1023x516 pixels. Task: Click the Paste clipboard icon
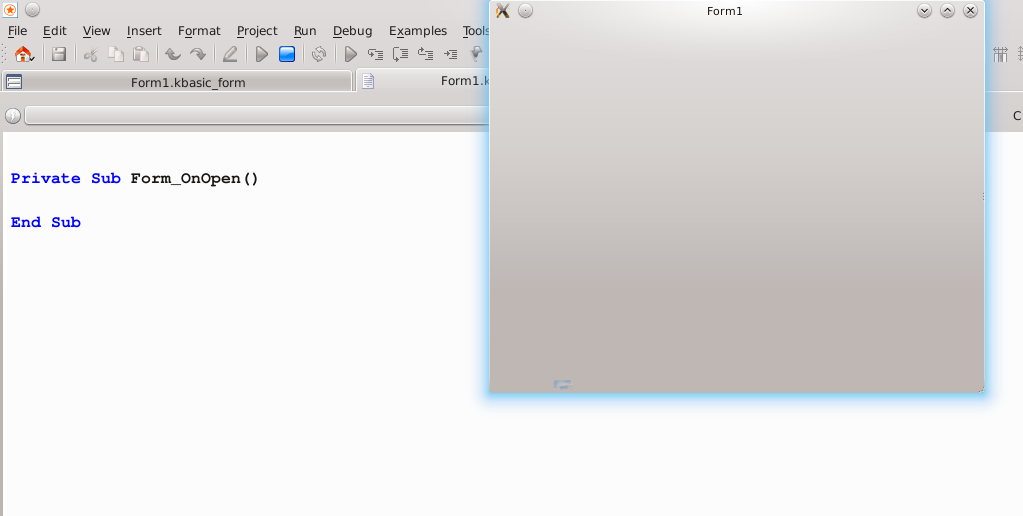point(141,54)
